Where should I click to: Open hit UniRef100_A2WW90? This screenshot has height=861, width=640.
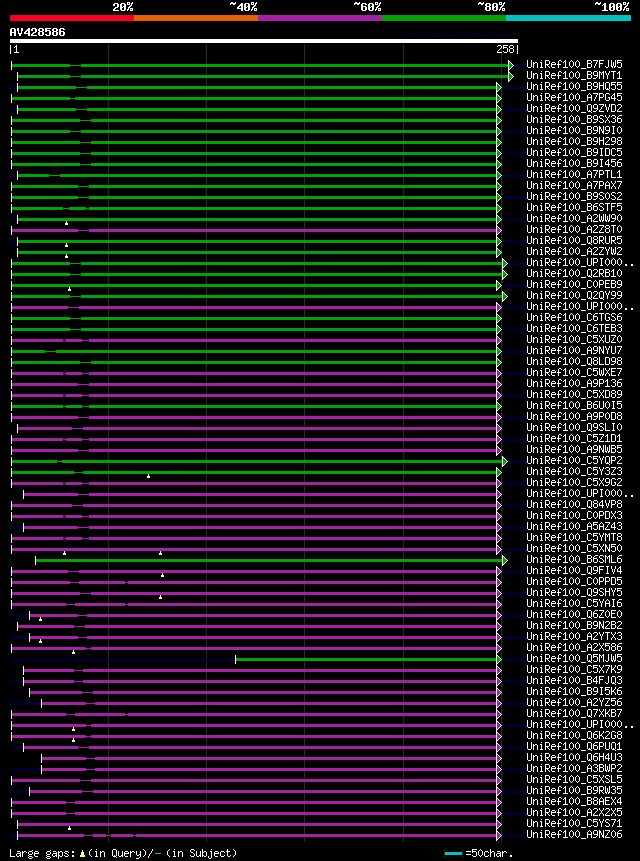(x=574, y=219)
